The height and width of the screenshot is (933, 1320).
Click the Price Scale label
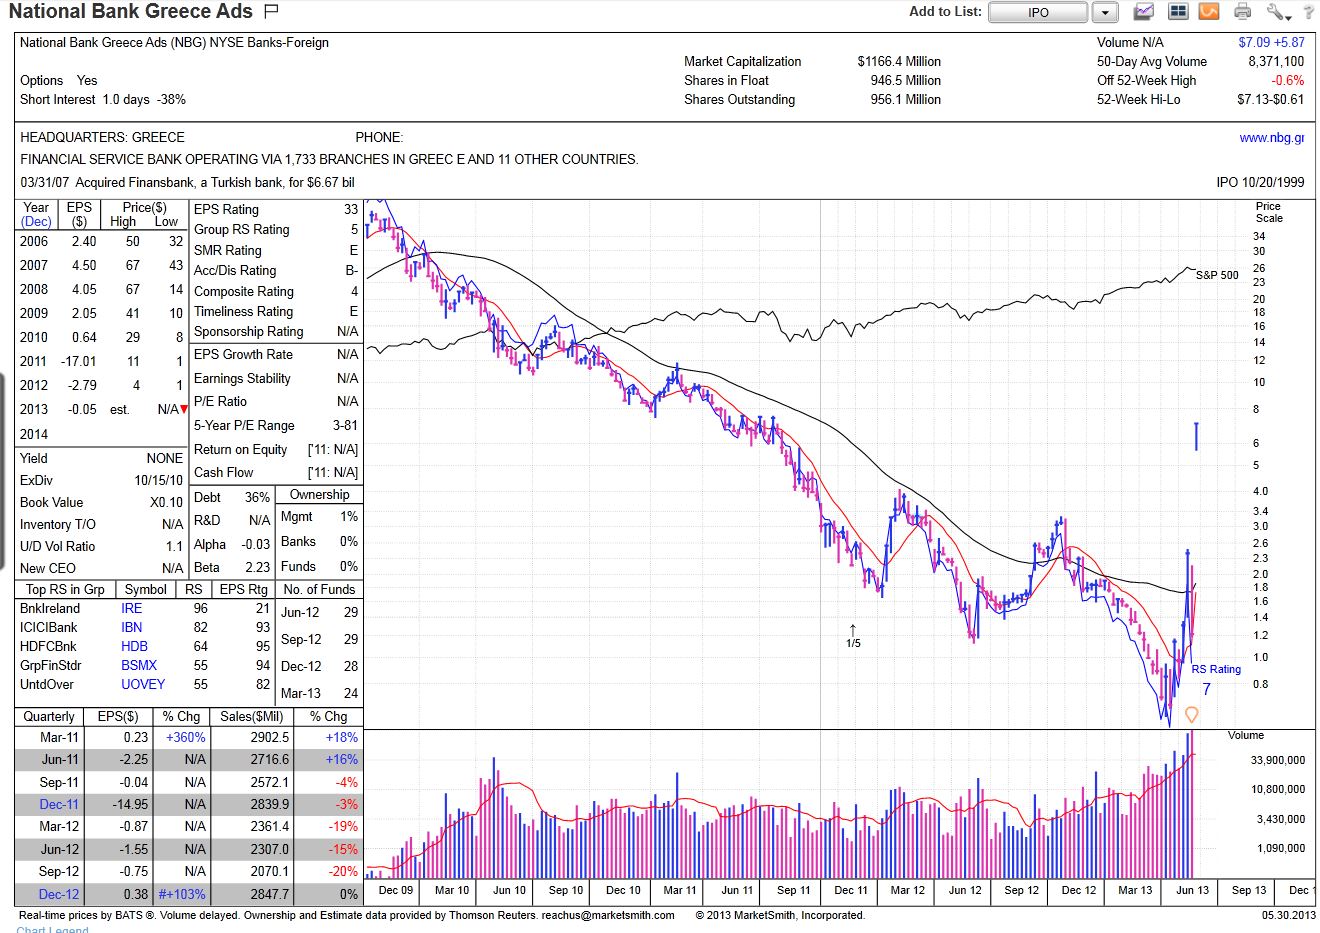1269,212
